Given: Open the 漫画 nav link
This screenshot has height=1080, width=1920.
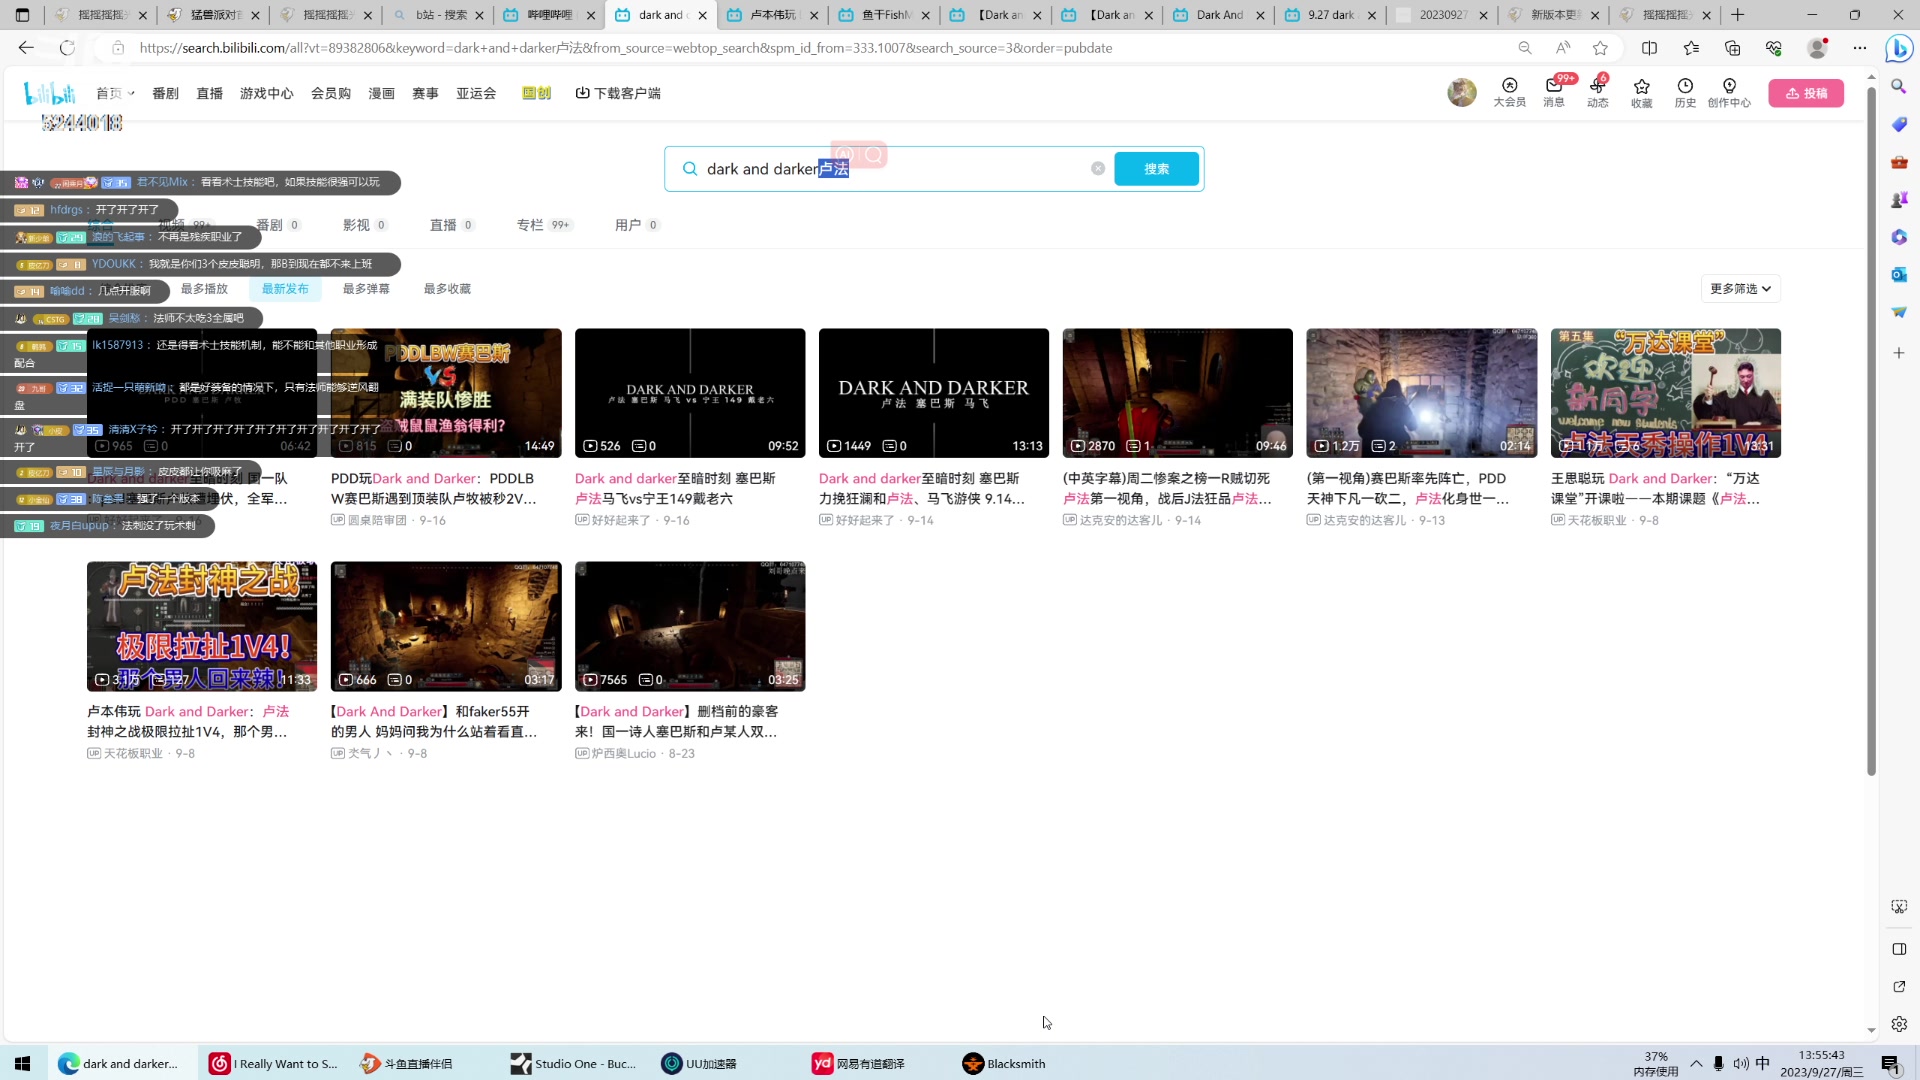Looking at the screenshot, I should (381, 93).
